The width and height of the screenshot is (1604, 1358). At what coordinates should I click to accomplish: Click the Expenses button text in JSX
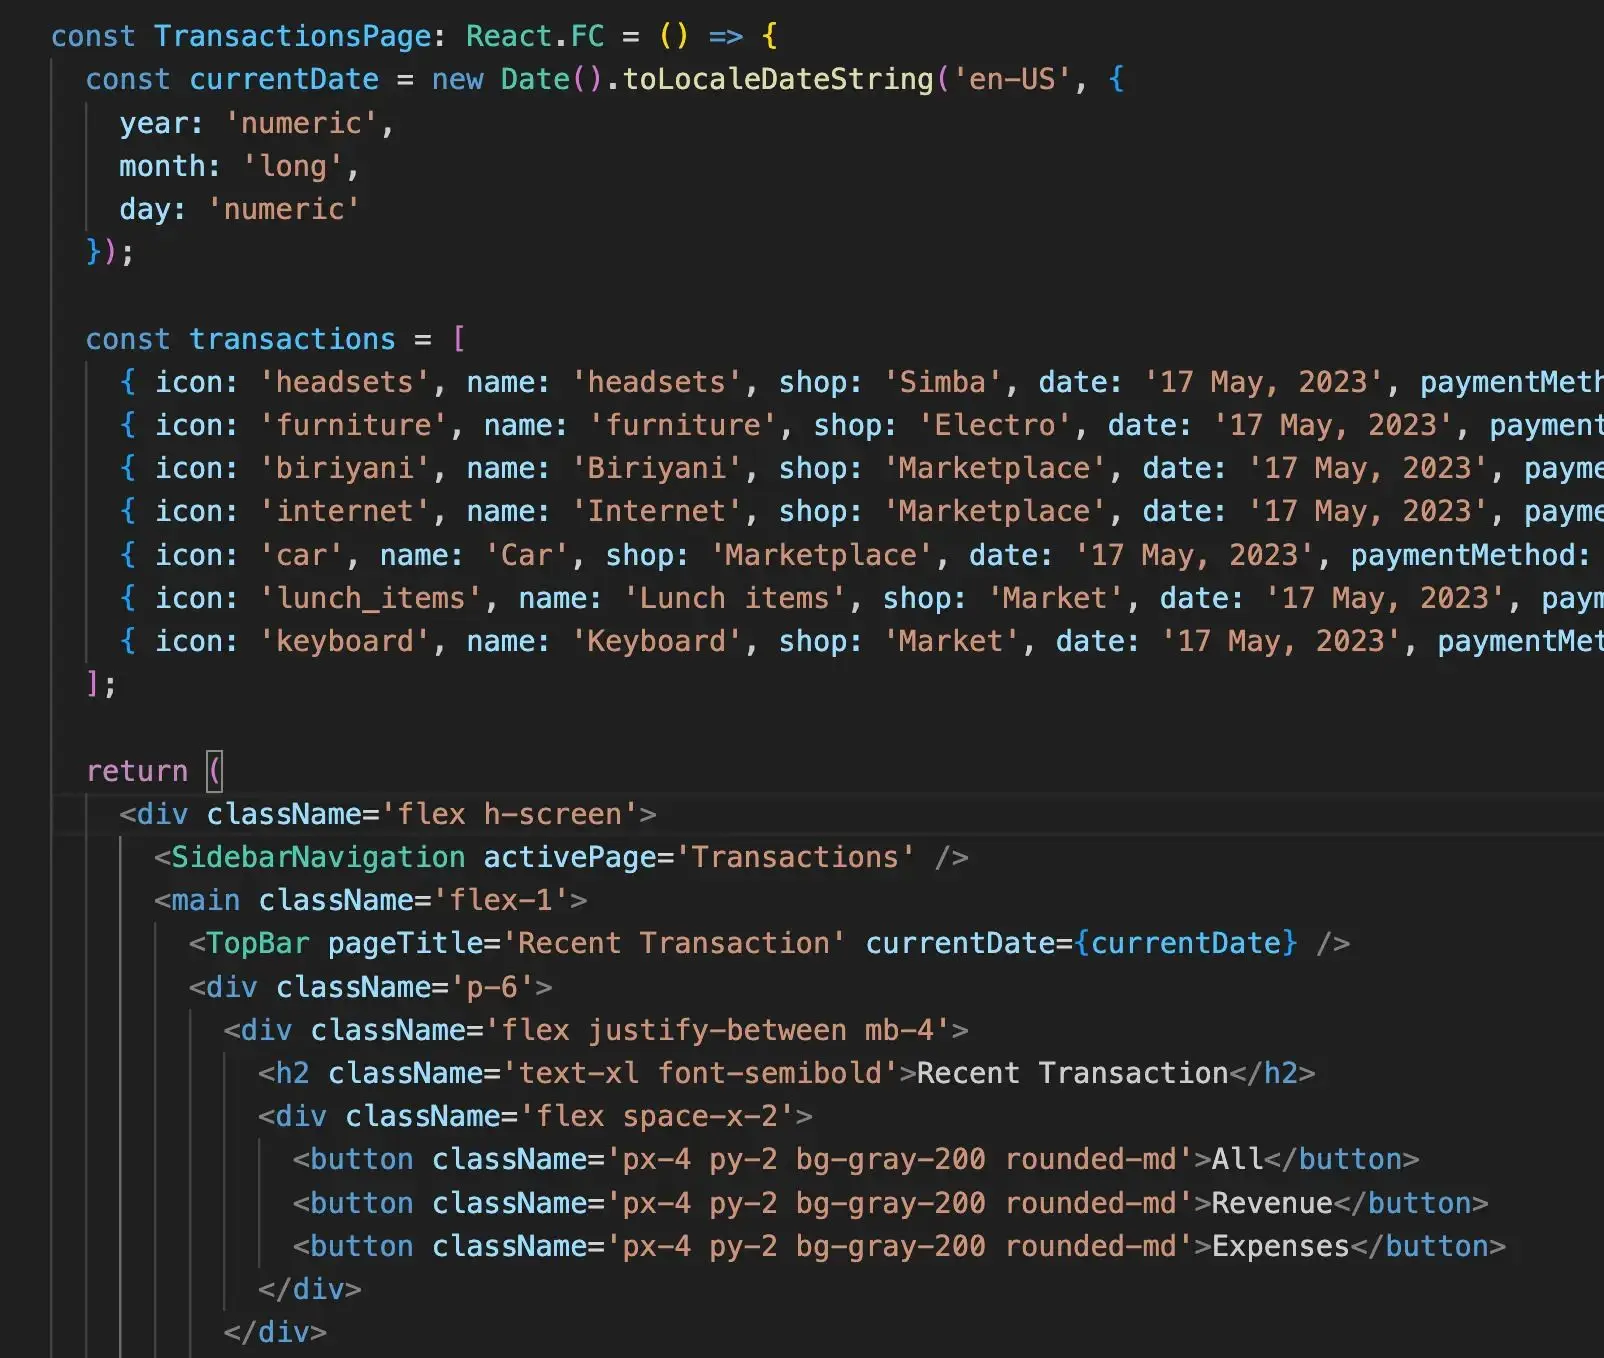click(1280, 1246)
